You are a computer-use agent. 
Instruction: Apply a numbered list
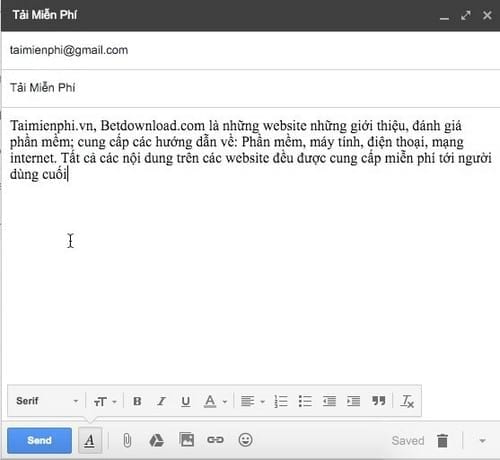(281, 401)
